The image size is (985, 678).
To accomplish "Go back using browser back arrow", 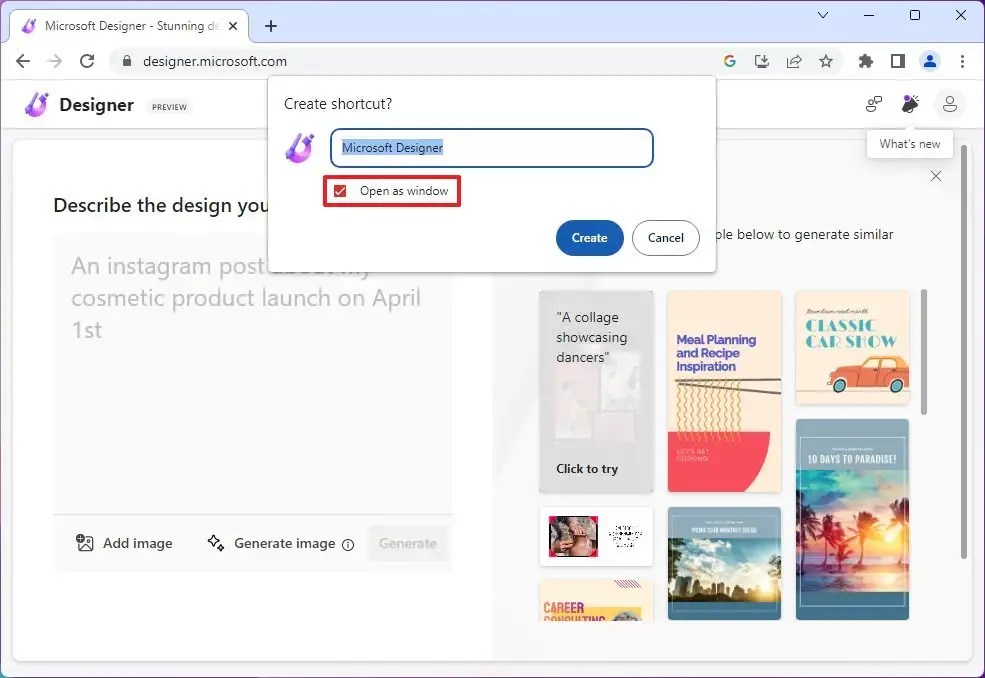I will click(23, 61).
